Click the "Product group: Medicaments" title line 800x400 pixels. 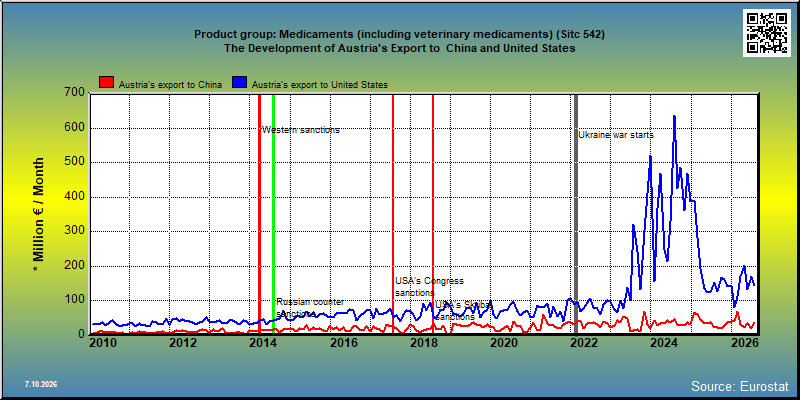pos(399,35)
